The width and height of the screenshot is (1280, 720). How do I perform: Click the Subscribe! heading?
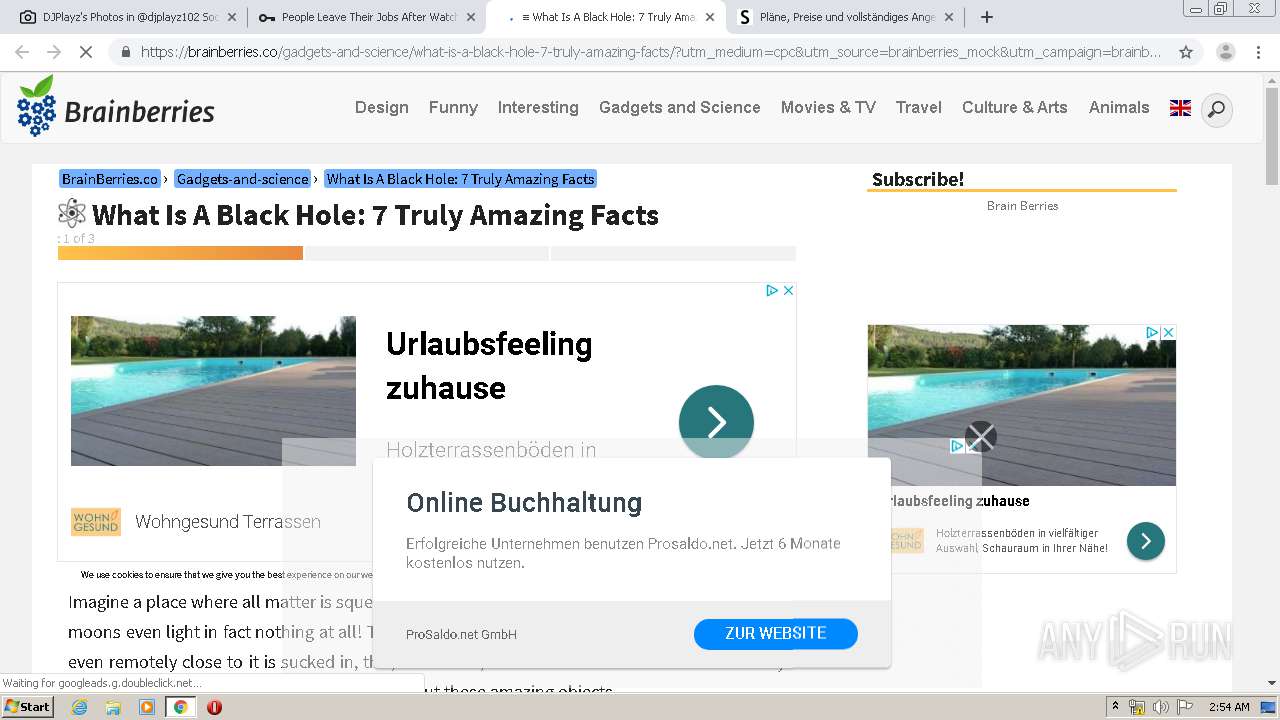point(918,179)
